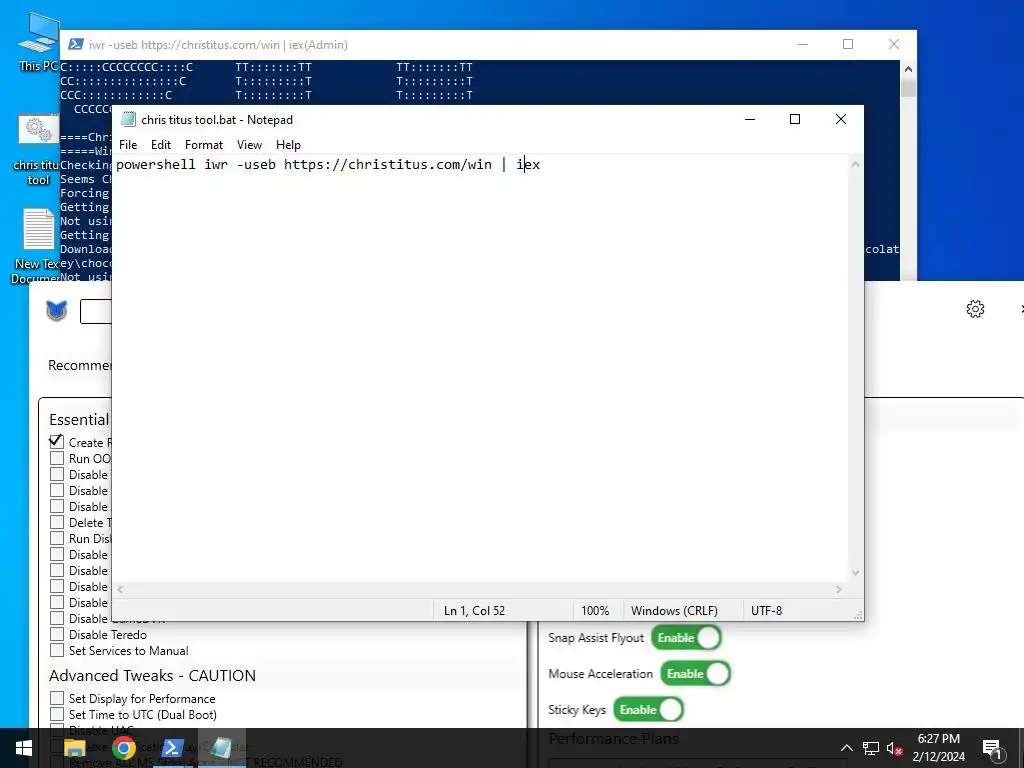The height and width of the screenshot is (768, 1024).
Task: Click the PowerShell scrollbar up arrow
Action: pyautogui.click(x=908, y=69)
